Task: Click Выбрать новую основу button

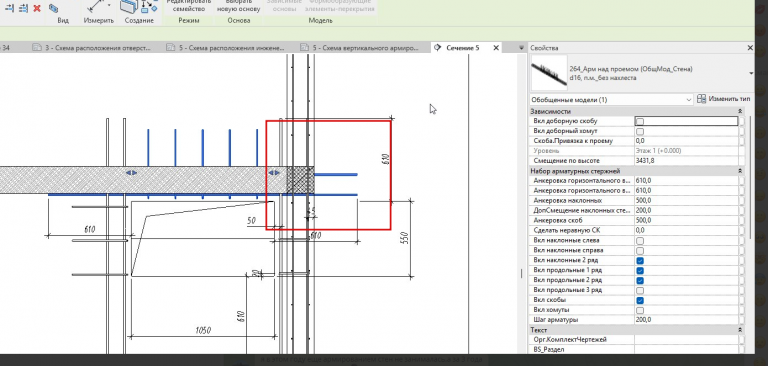Action: 239,5
